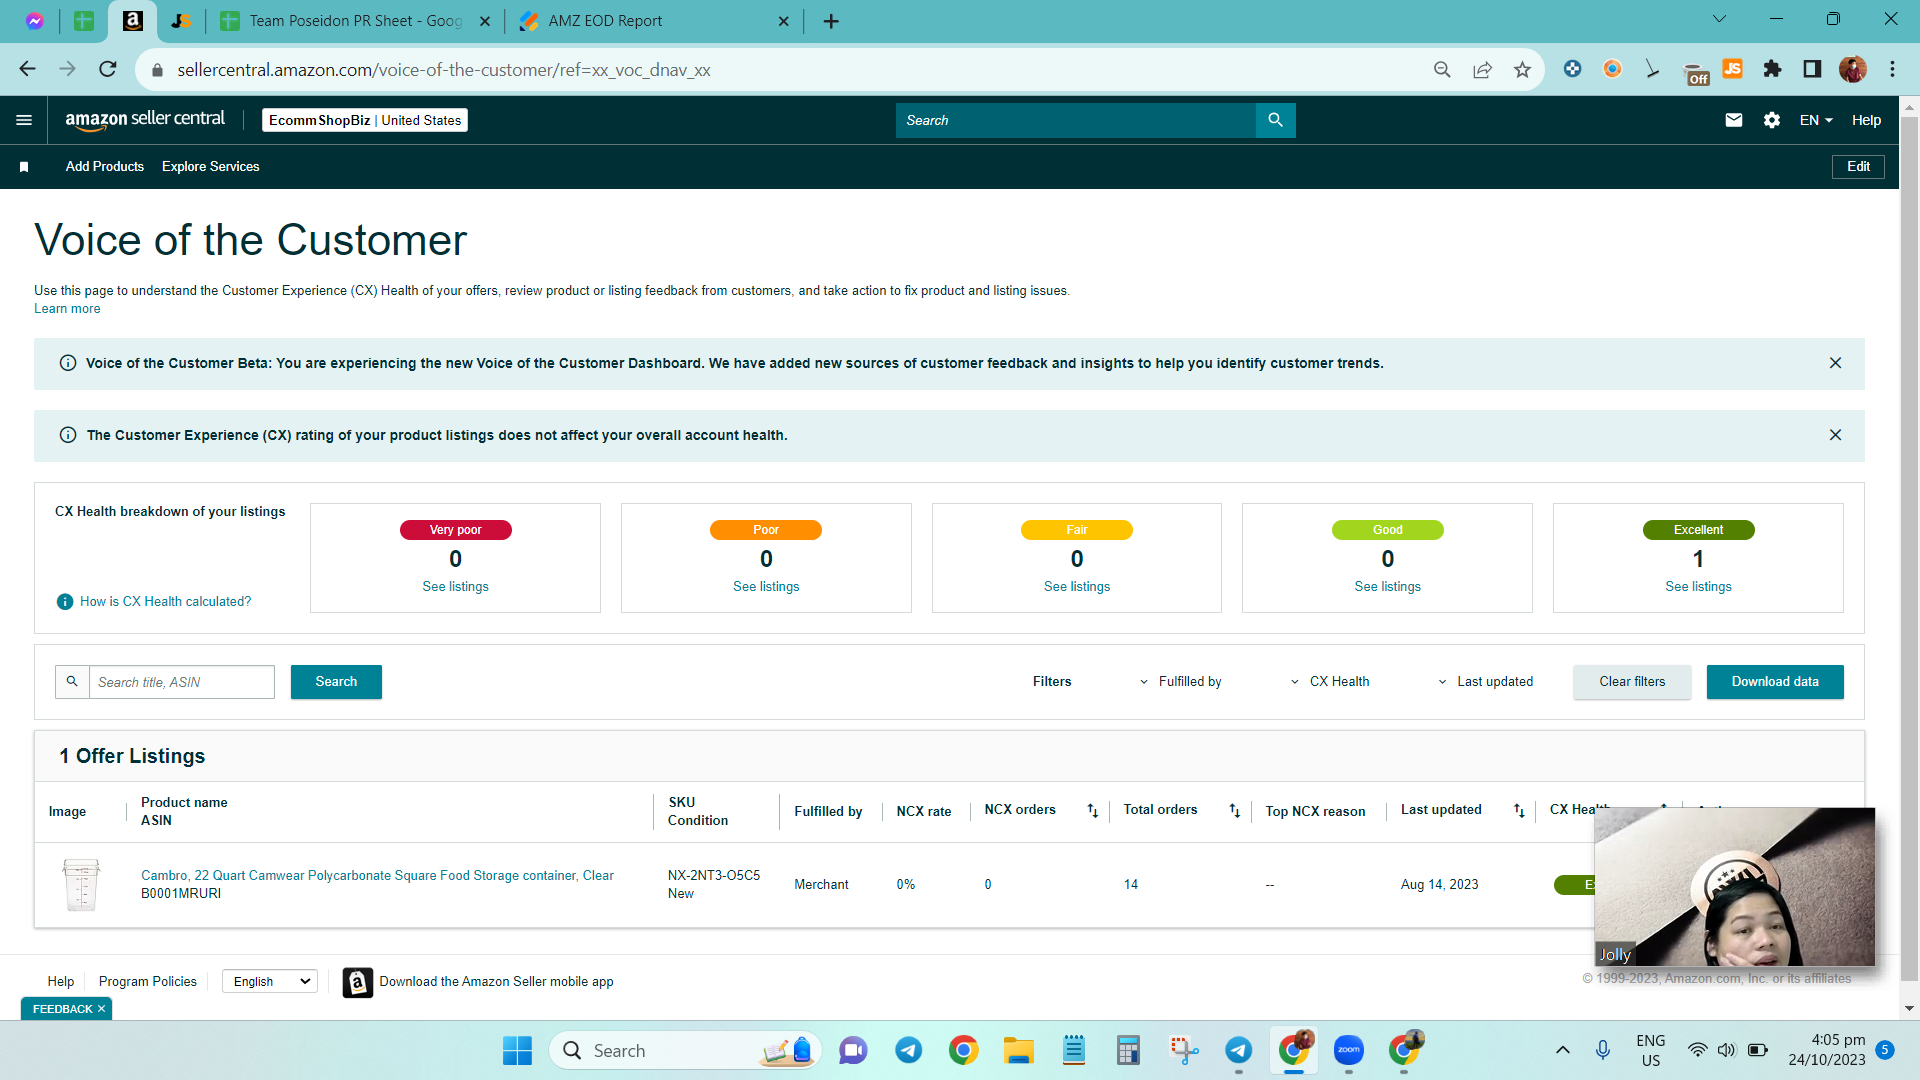Dismiss the Voice of the Customer Beta banner

(x=1835, y=363)
